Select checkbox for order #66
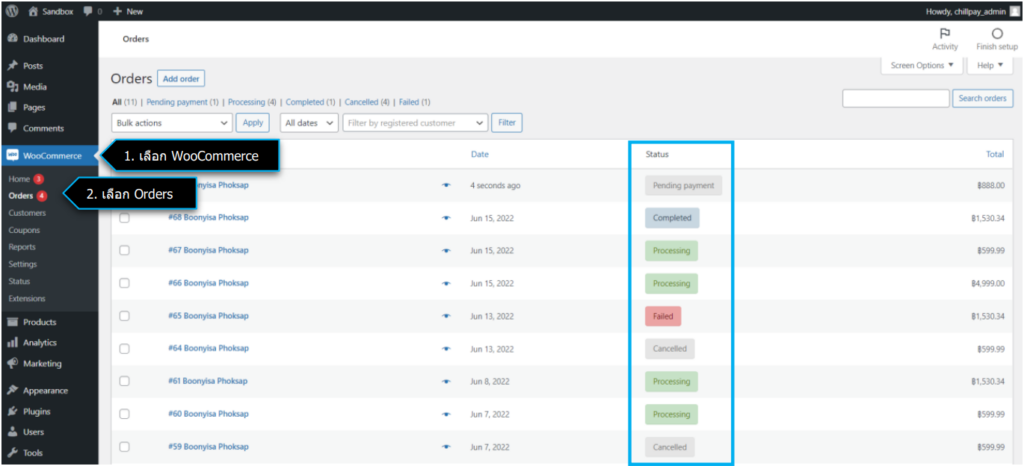Screen dimensions: 1024x466 pyautogui.click(x=124, y=283)
